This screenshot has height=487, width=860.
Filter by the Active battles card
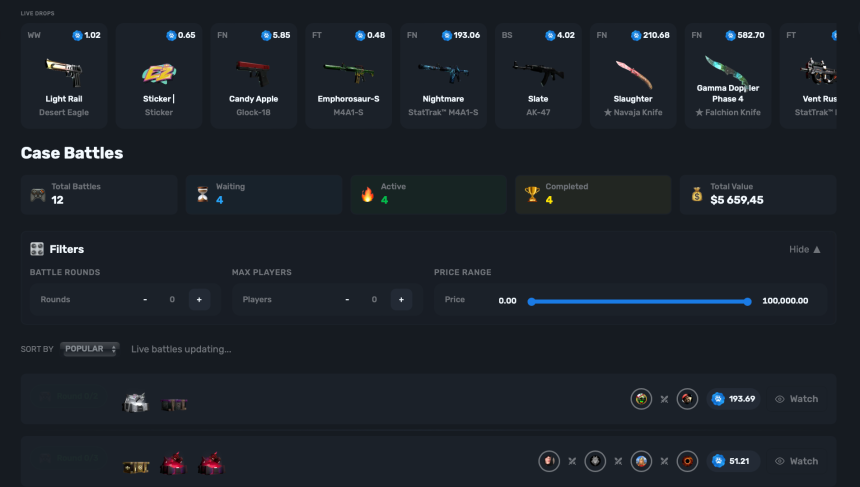pyautogui.click(x=428, y=194)
